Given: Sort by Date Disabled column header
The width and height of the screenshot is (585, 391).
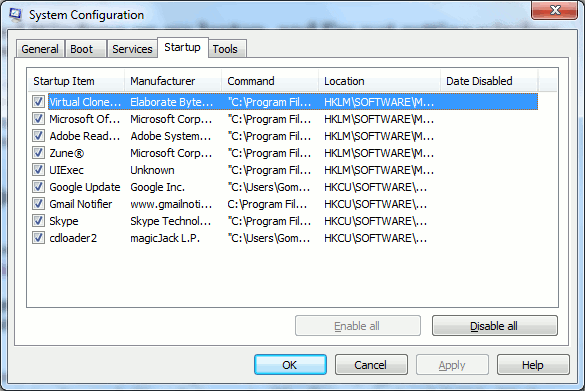Looking at the screenshot, I should pyautogui.click(x=489, y=81).
